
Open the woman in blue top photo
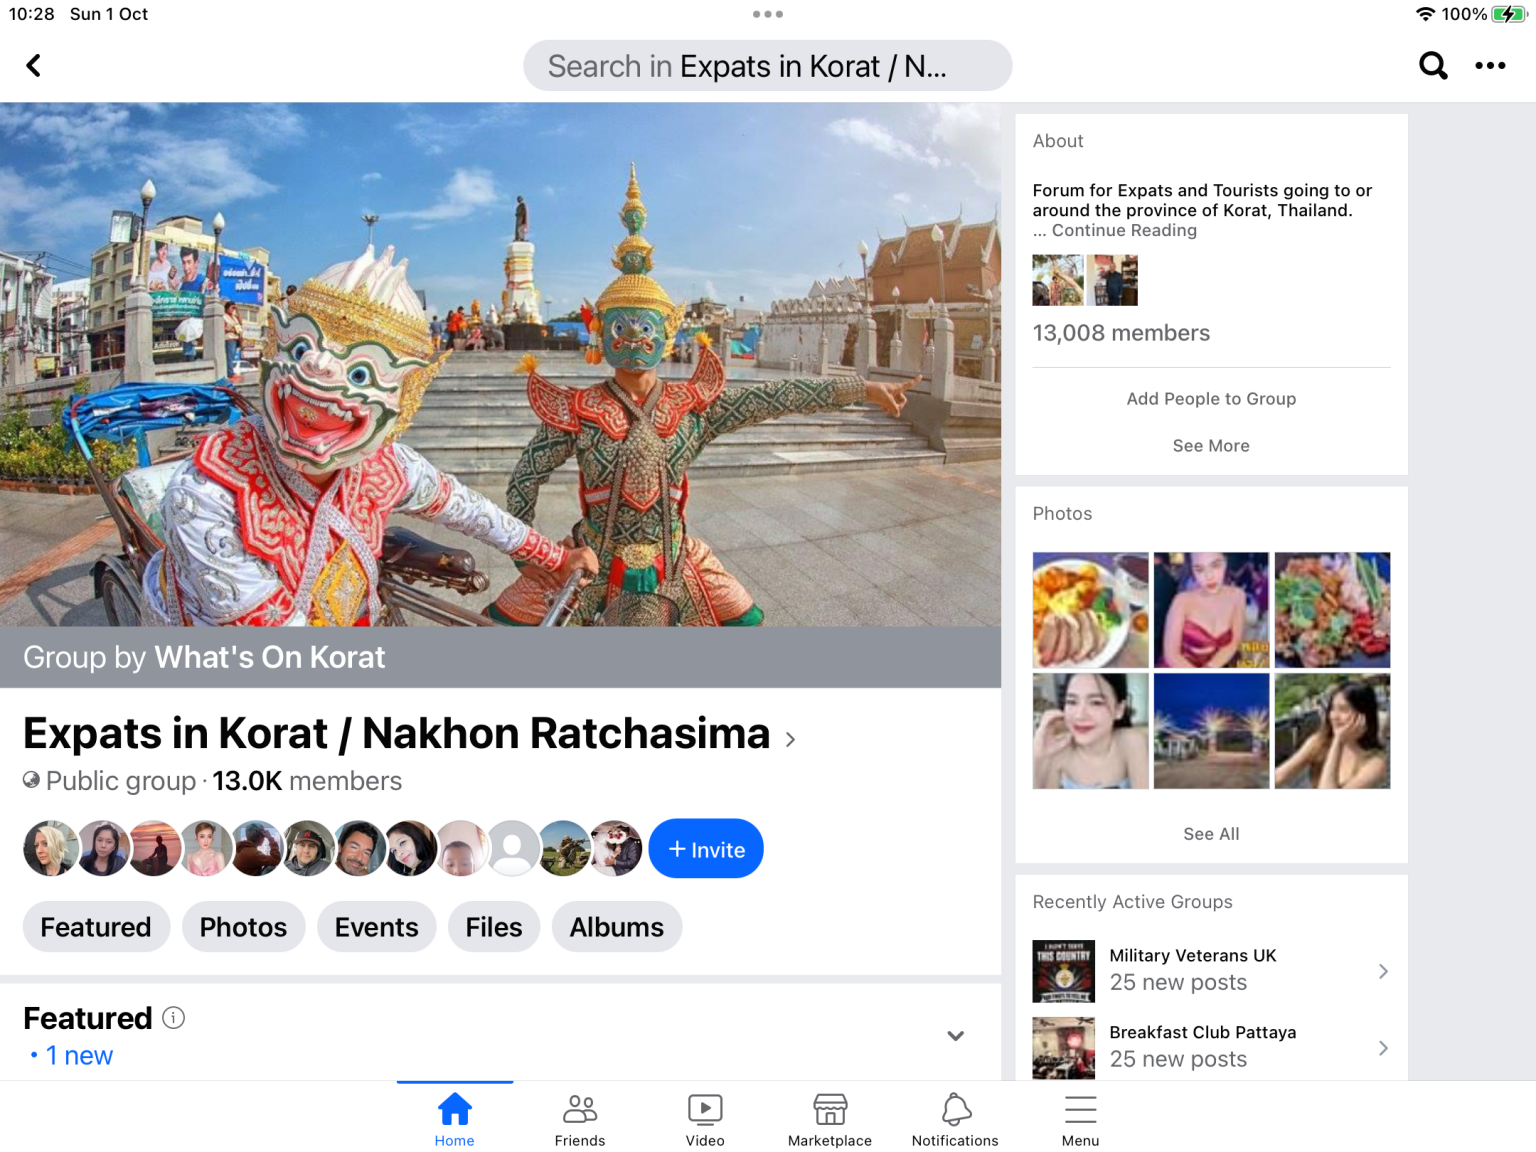pyautogui.click(x=1091, y=731)
